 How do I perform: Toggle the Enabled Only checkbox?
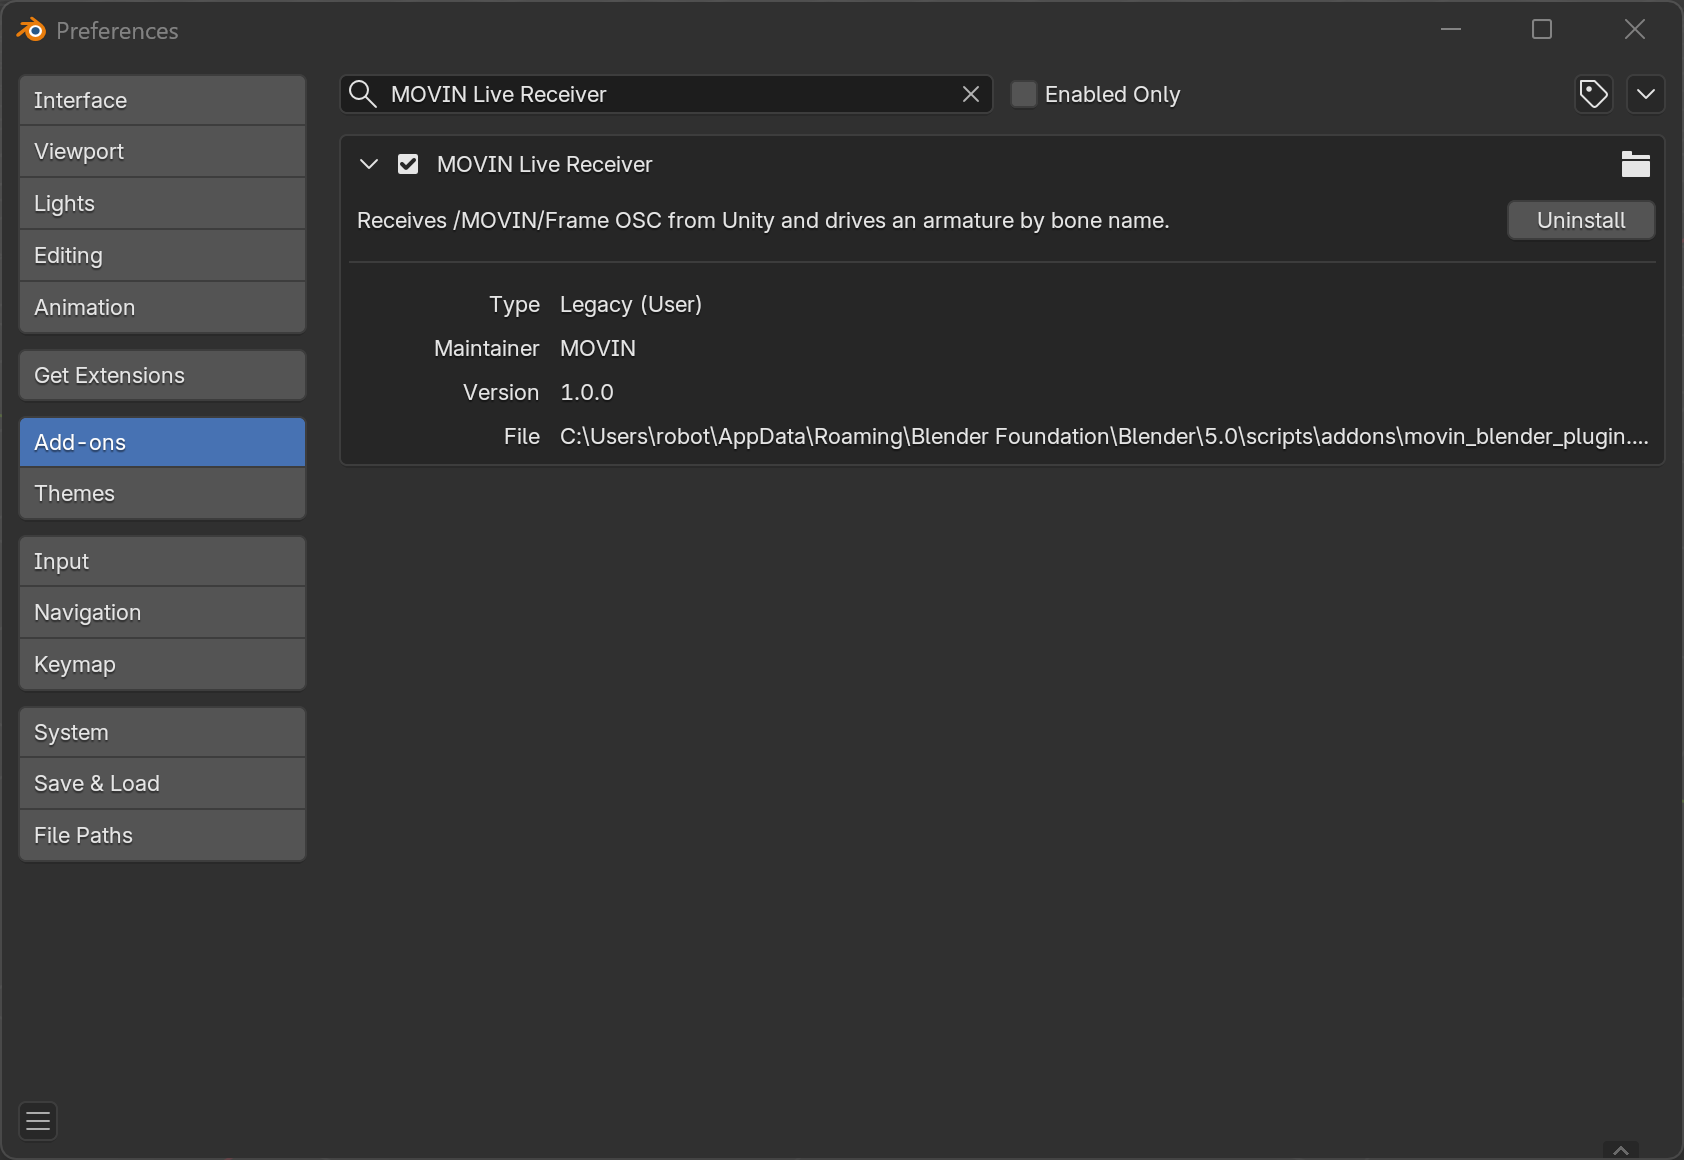click(x=1024, y=94)
